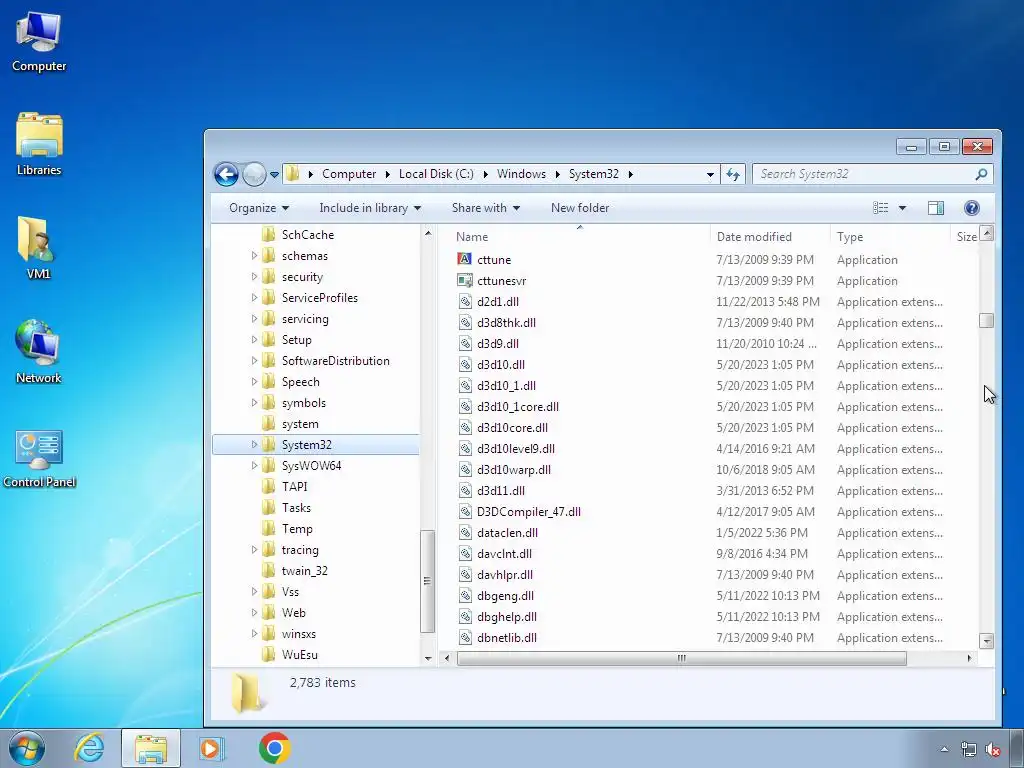Click file list scroll down arrow
This screenshot has width=1024, height=768.
[986, 641]
